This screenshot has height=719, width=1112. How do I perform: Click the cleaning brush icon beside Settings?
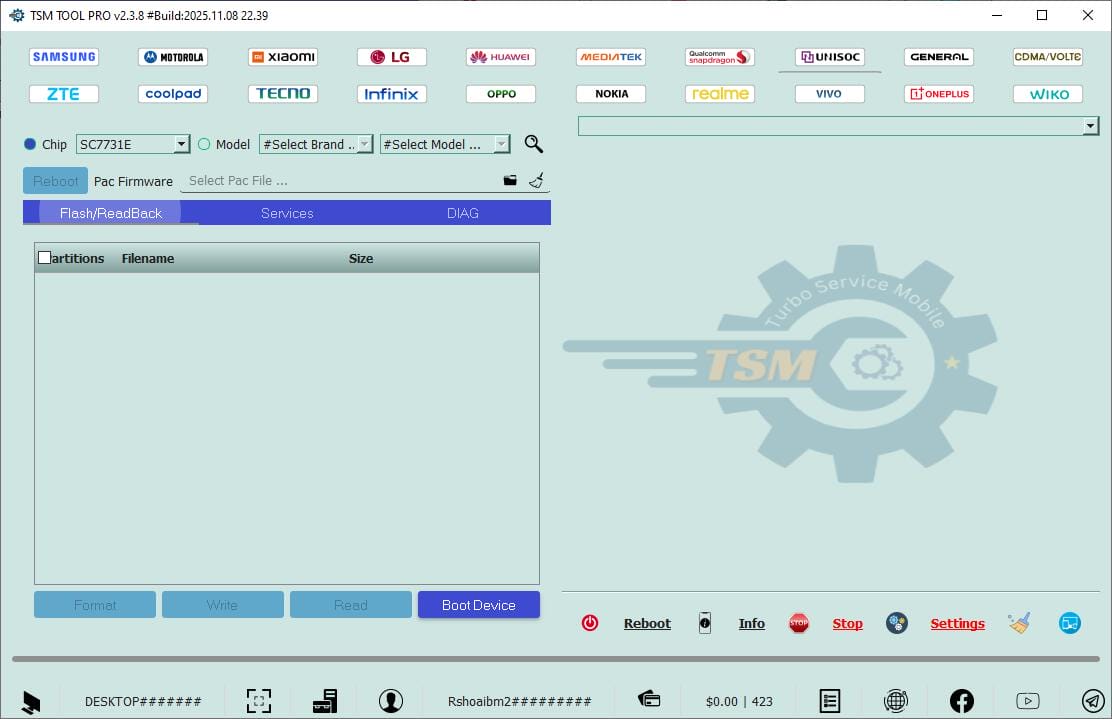1019,622
